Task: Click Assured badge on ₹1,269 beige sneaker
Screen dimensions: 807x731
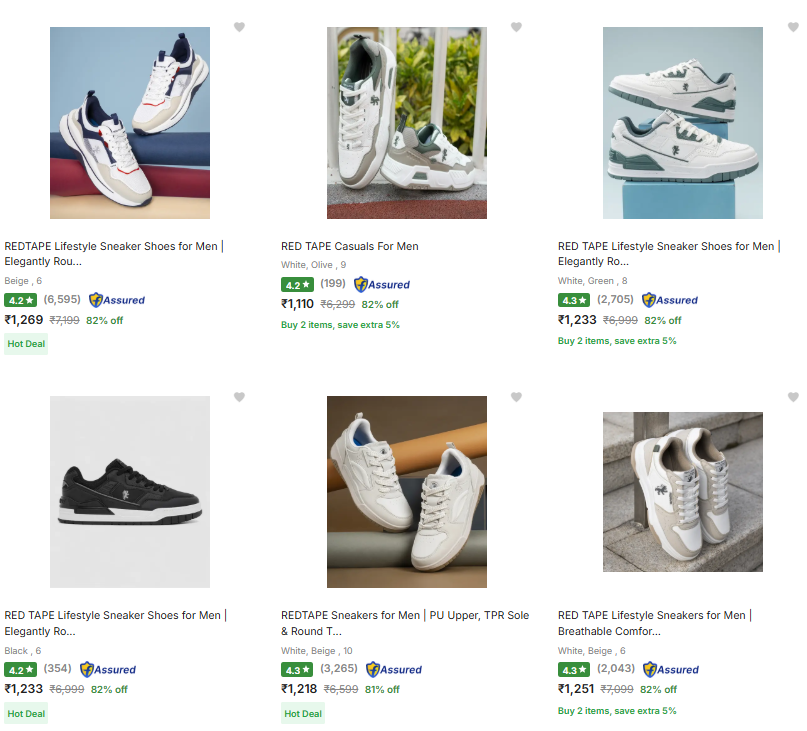Action: click(x=117, y=300)
